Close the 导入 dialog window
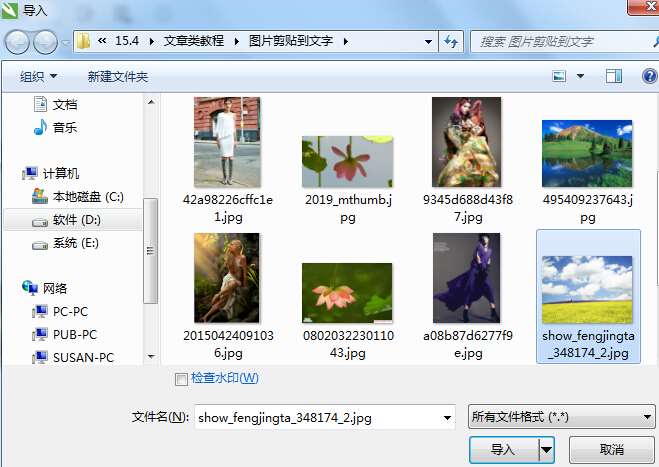This screenshot has width=659, height=467. pos(645,6)
